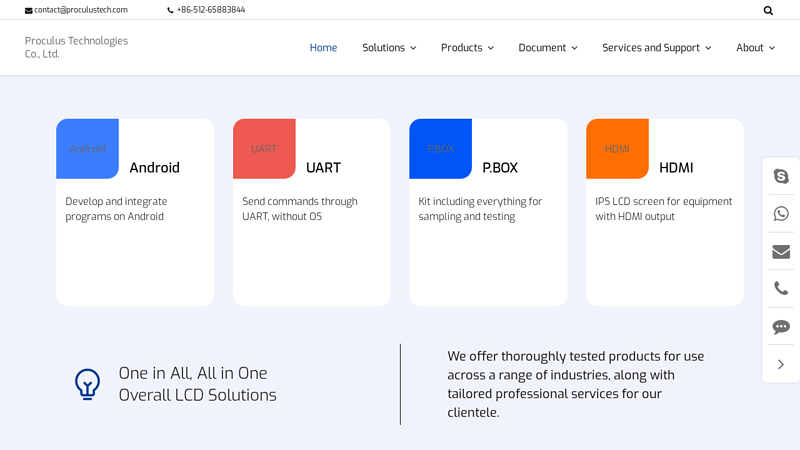Collapse the contact sidebar arrow
The width and height of the screenshot is (800, 450).
(781, 364)
